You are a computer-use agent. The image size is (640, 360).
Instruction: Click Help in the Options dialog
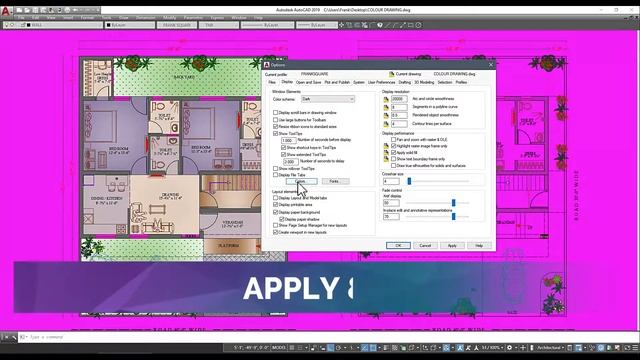[x=479, y=246]
